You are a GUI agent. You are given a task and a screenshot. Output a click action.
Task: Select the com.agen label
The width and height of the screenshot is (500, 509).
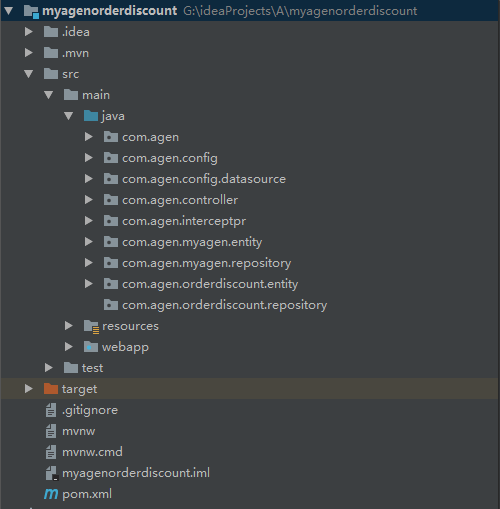[150, 138]
